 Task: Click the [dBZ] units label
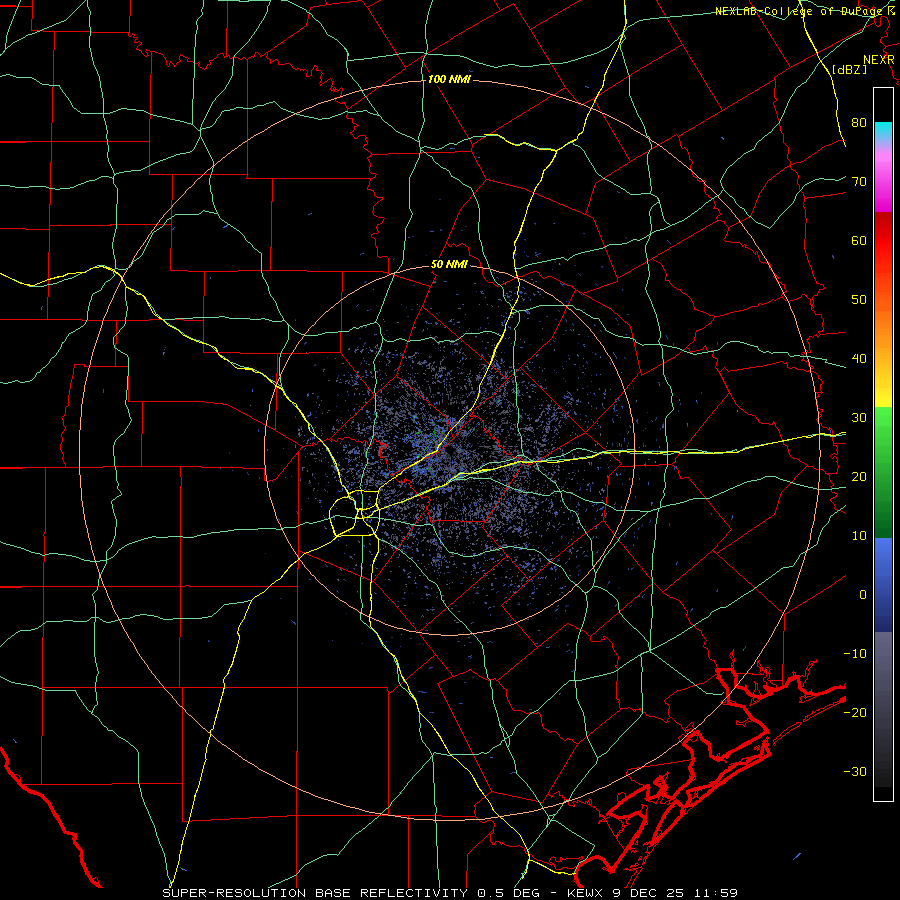click(849, 69)
